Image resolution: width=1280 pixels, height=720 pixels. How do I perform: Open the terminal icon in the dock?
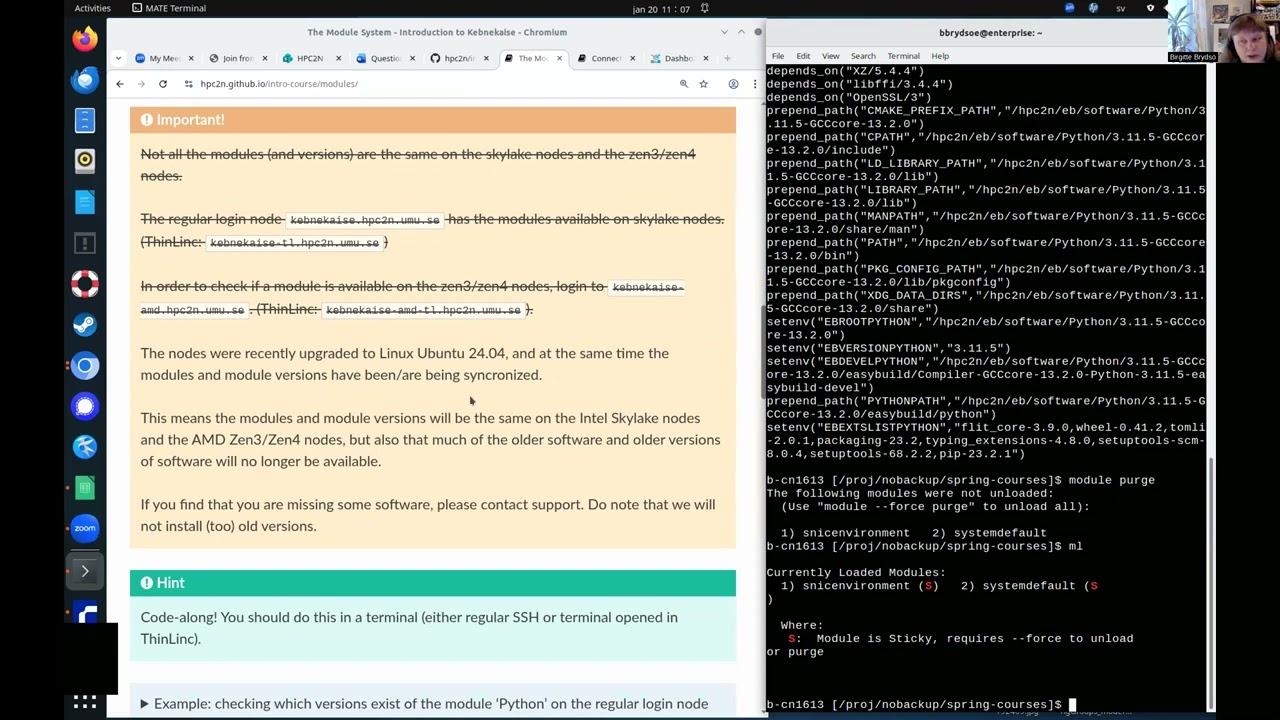tap(85, 571)
